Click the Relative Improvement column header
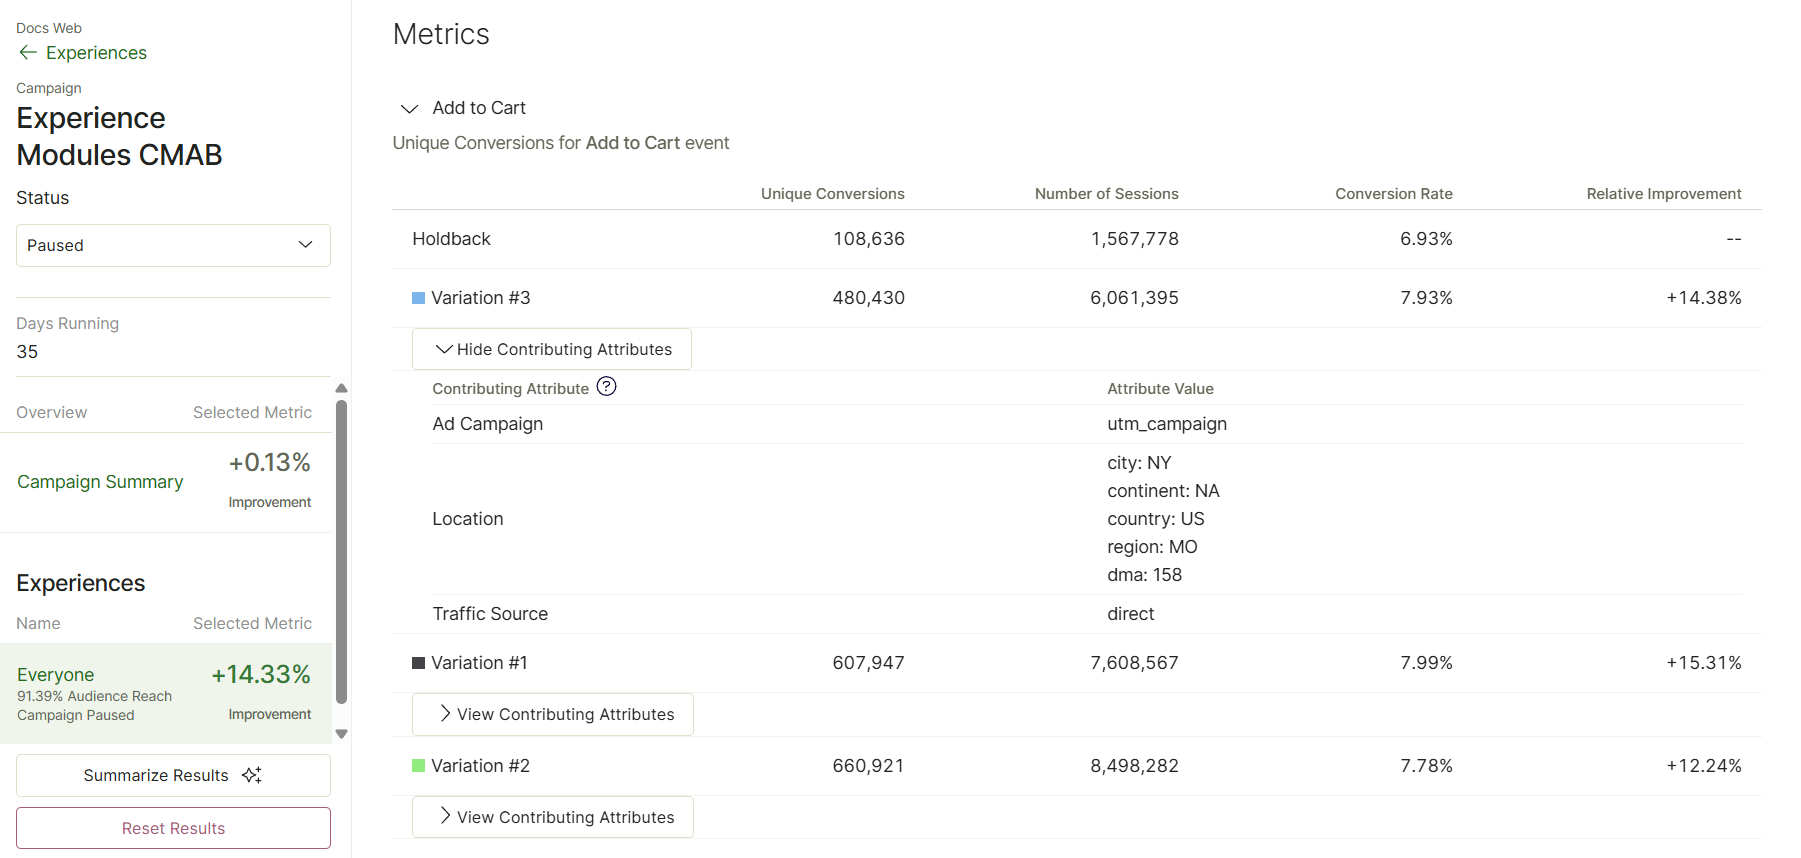 point(1664,194)
